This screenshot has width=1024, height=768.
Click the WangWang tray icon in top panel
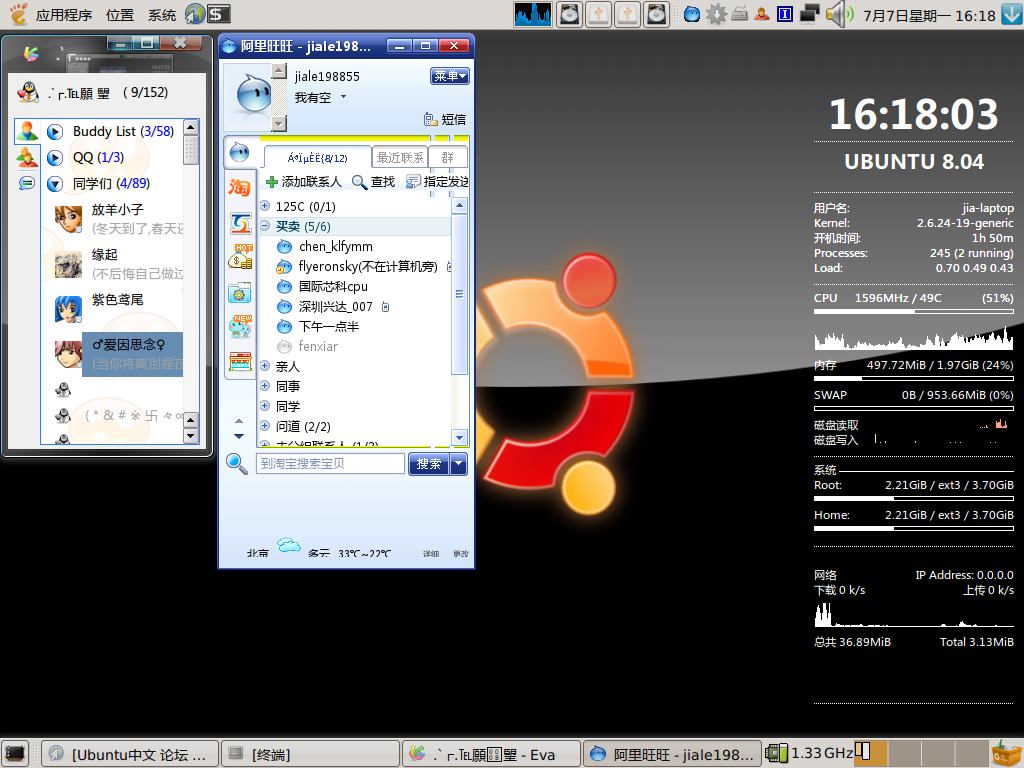[692, 14]
